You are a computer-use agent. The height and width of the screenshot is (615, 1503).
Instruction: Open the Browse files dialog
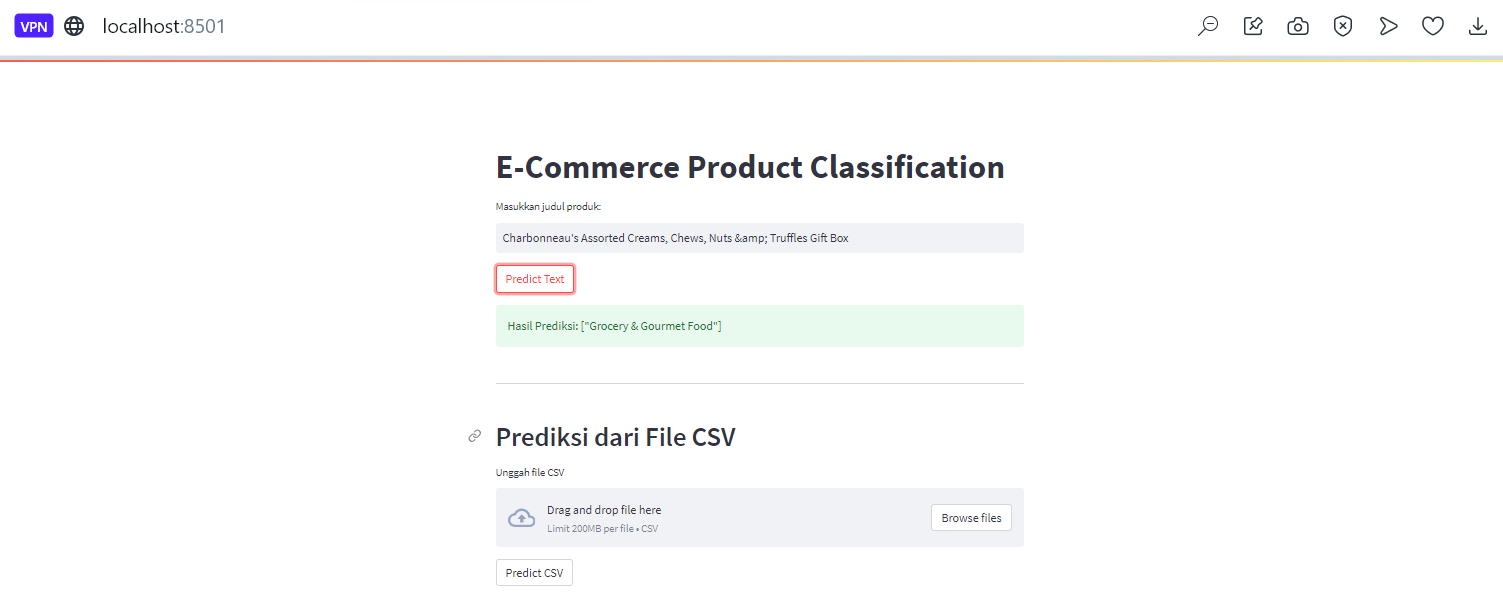coord(971,518)
